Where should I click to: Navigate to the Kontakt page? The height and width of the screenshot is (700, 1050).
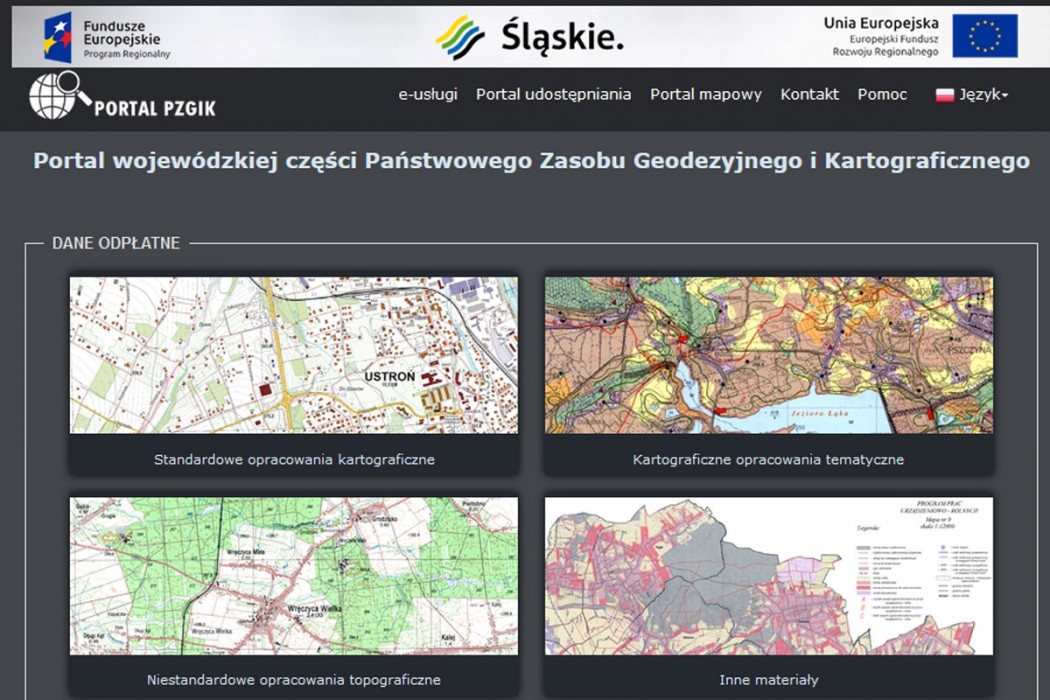809,94
